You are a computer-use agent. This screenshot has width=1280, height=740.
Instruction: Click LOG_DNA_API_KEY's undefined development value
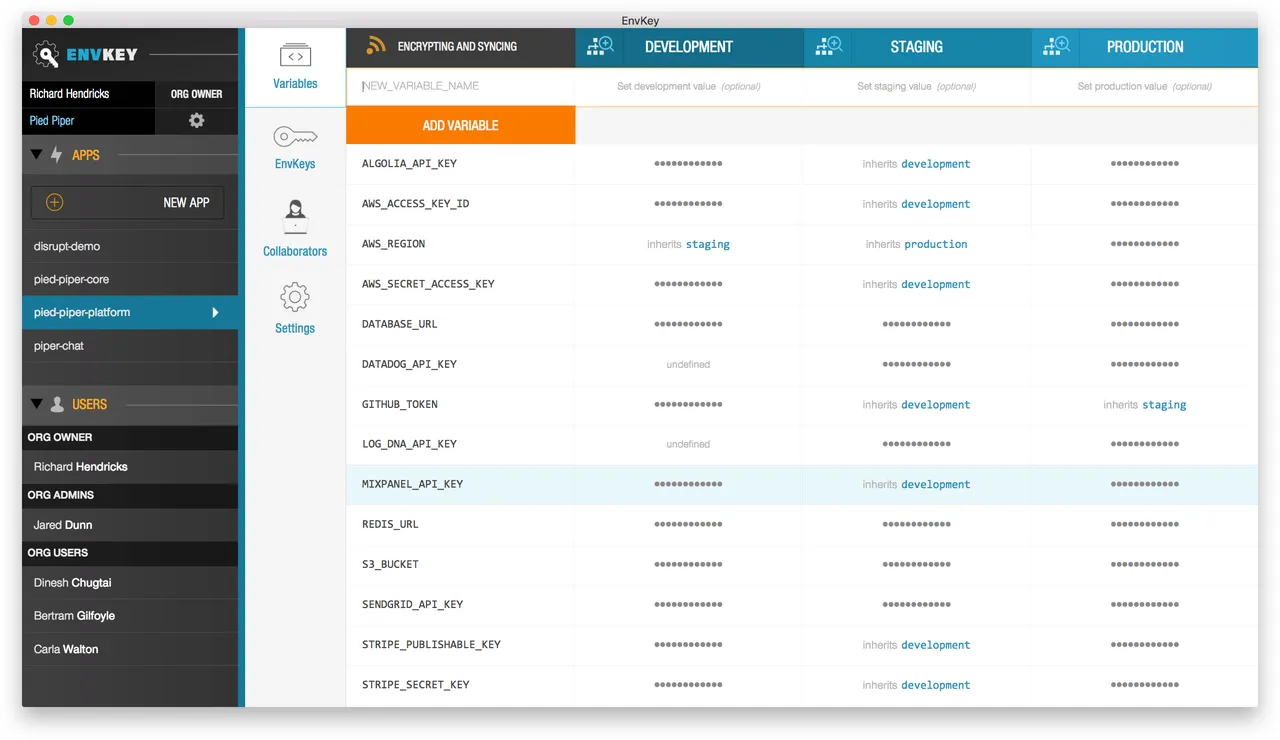(x=688, y=444)
